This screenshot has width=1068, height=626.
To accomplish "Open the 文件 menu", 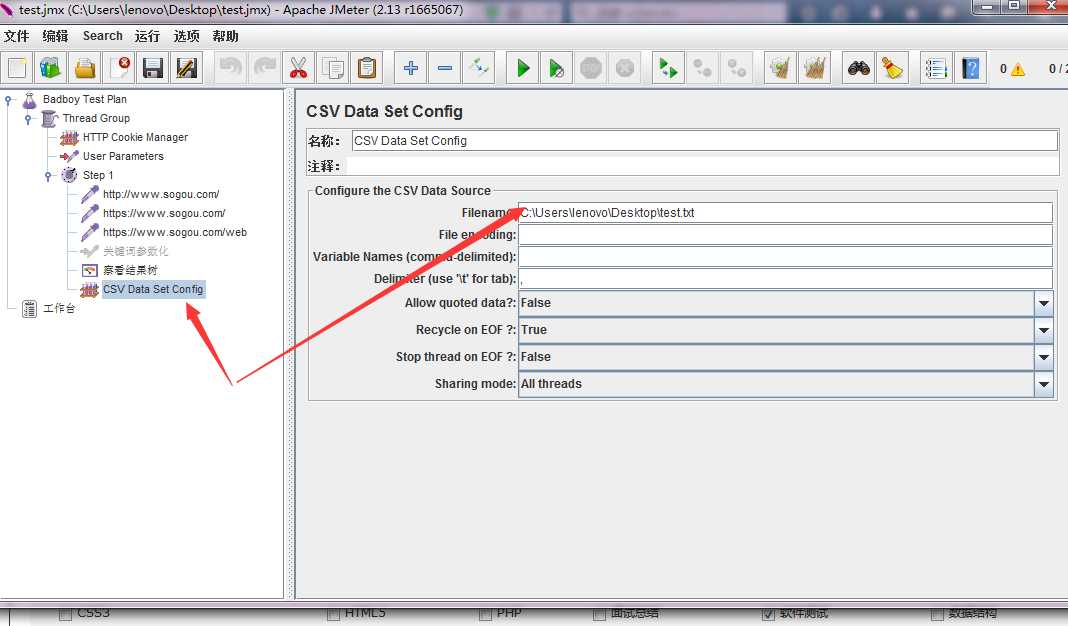I will [16, 36].
